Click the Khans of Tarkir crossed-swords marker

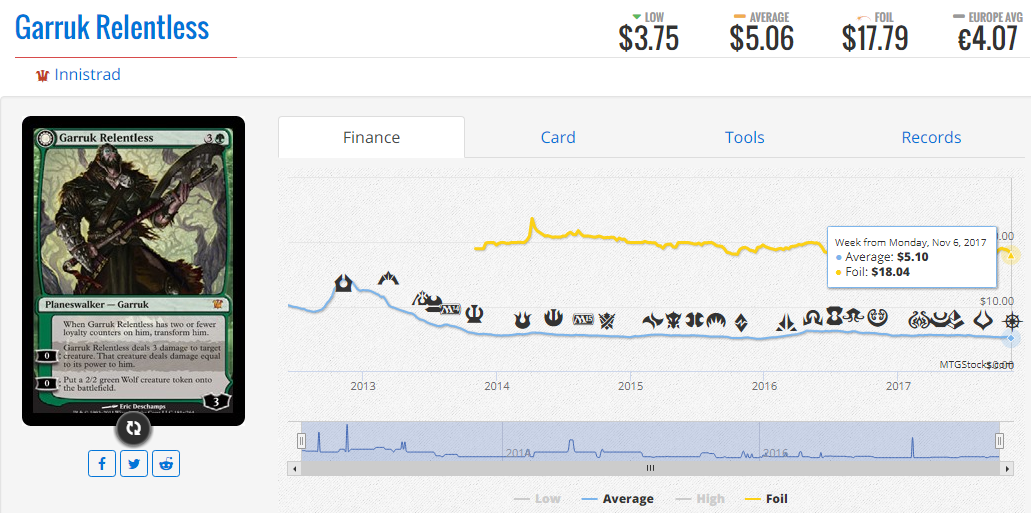tap(607, 320)
